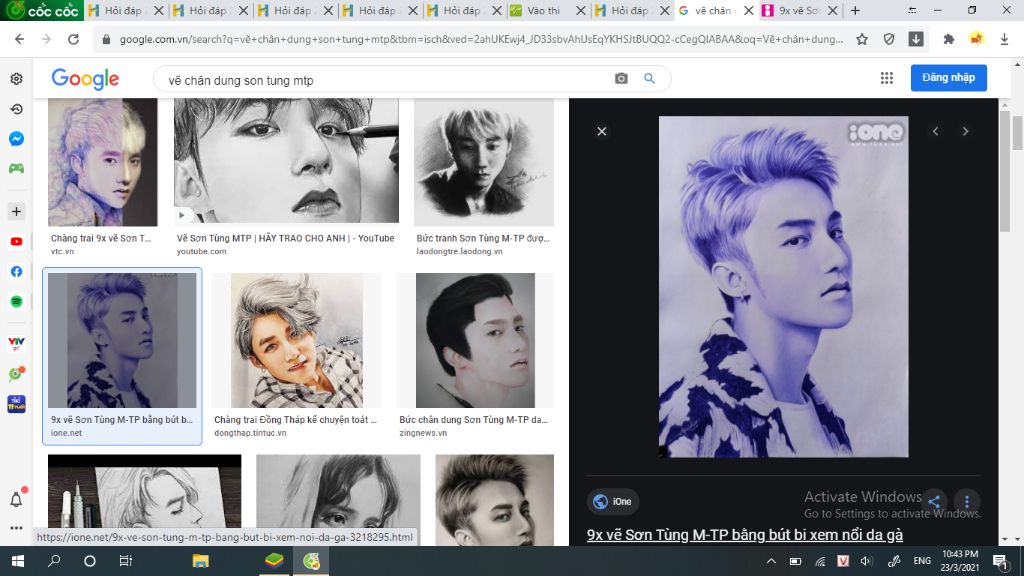Bookmark this page with the star

pos(862,39)
